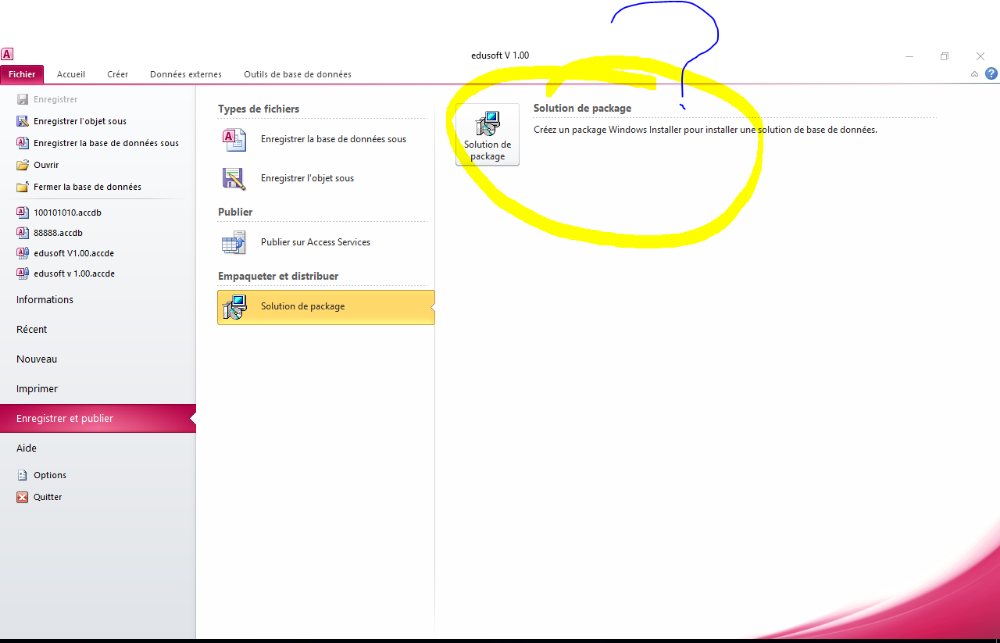Open the Créer ribbon tab
The image size is (1000, 643).
[118, 74]
